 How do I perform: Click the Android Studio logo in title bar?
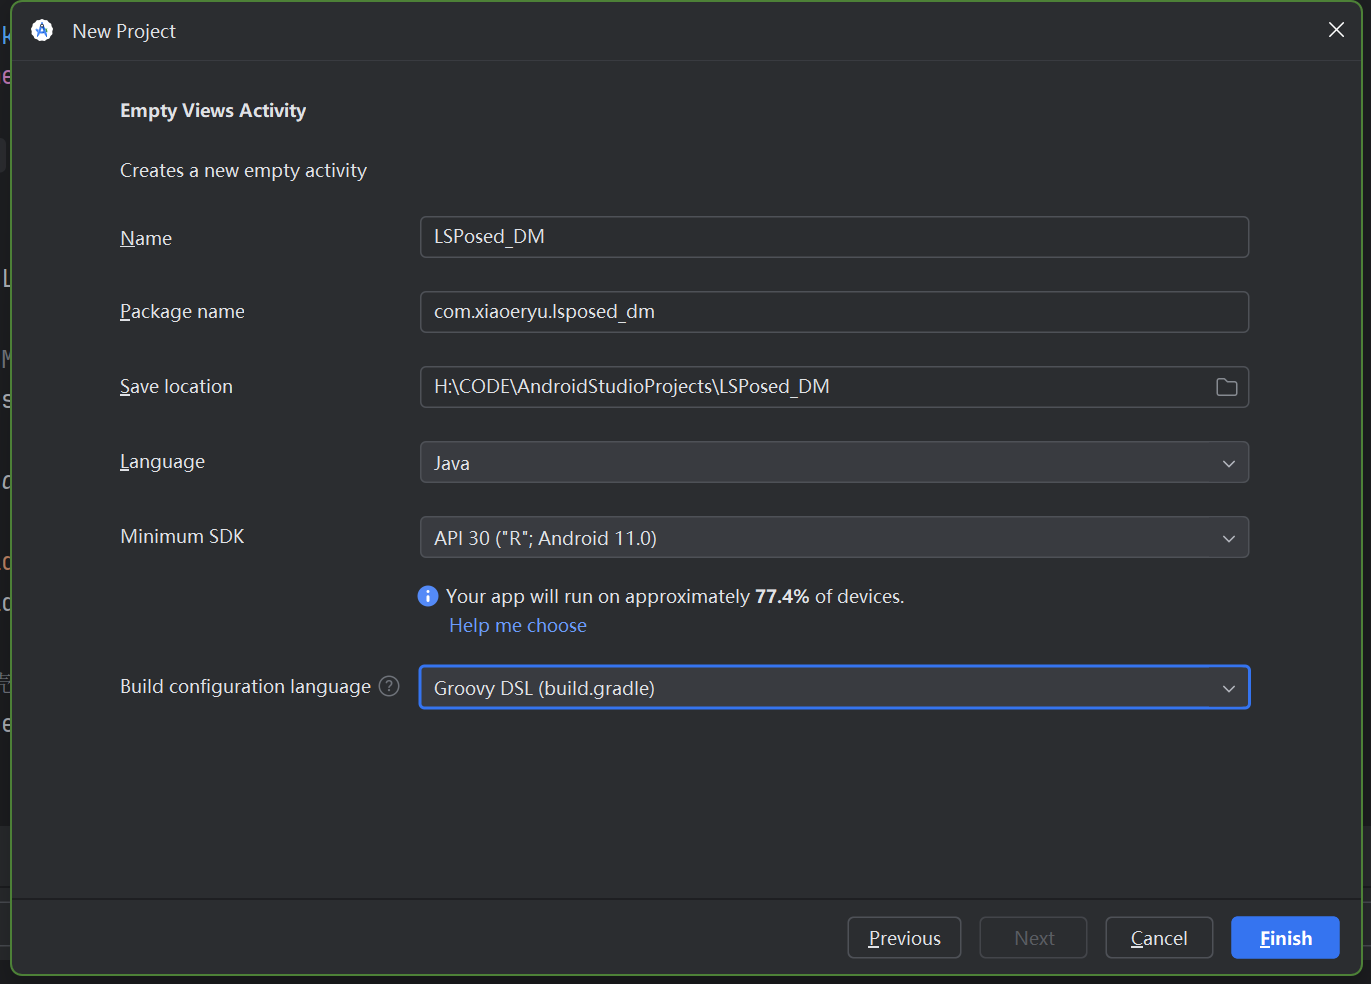[x=42, y=31]
